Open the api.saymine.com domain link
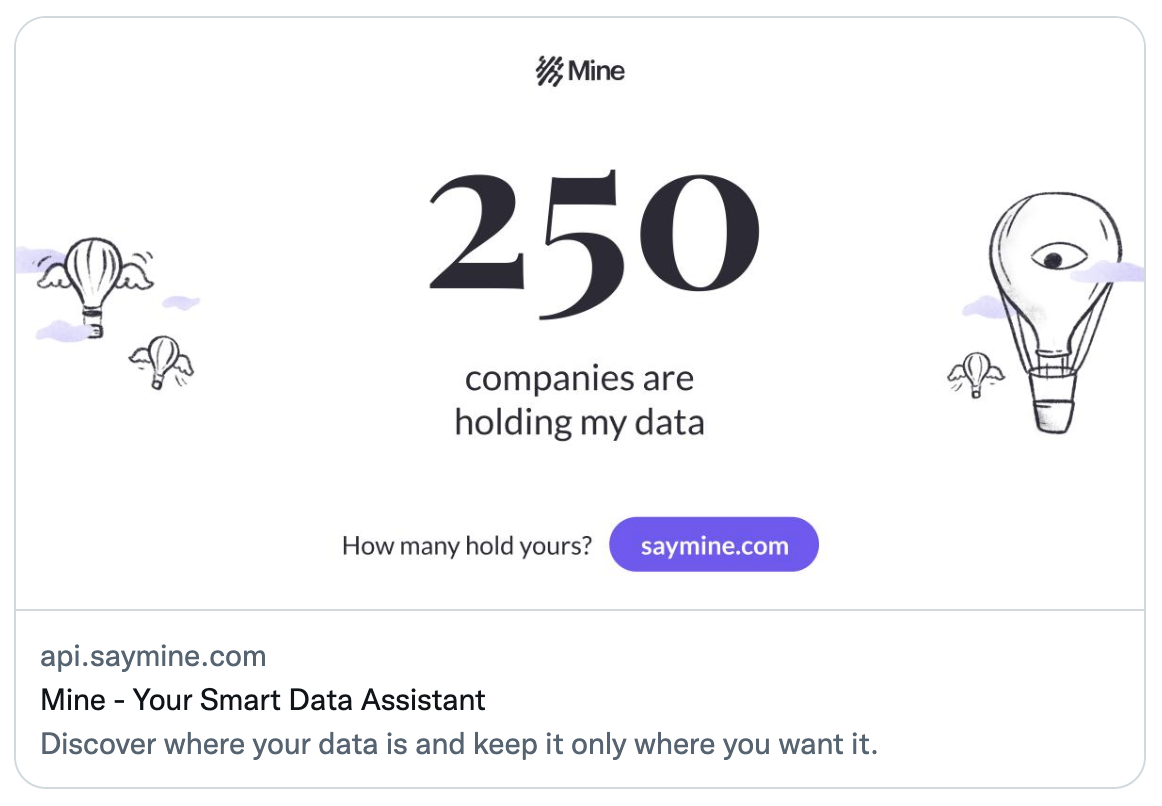Viewport: 1162px width, 806px height. click(x=153, y=656)
